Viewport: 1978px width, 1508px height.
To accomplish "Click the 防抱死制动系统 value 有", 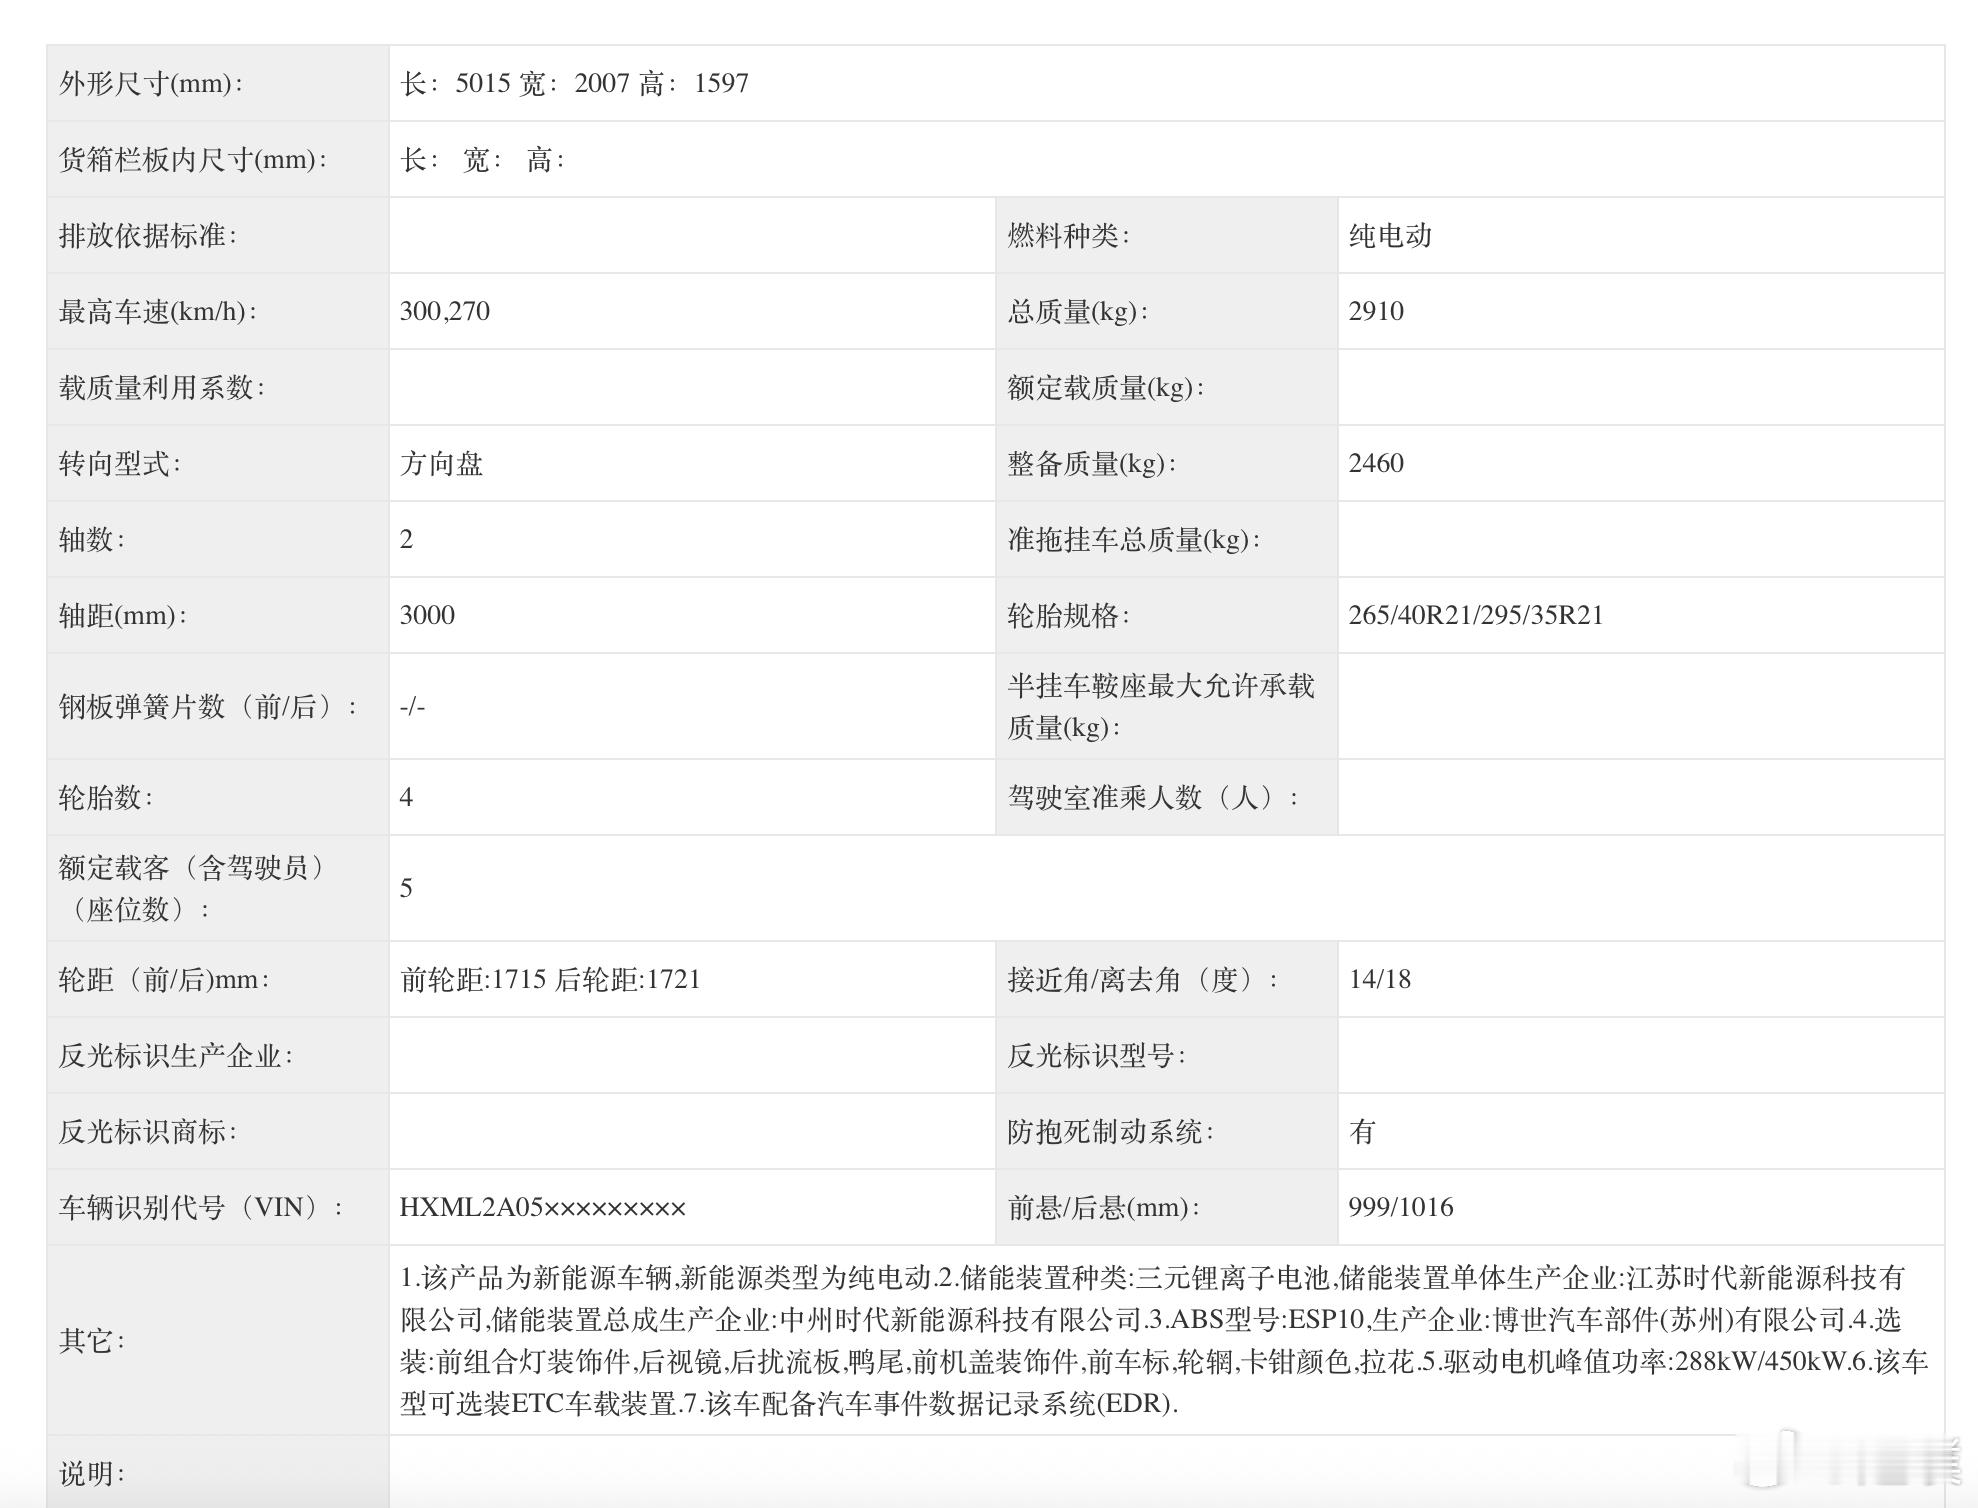I will [x=1360, y=1131].
